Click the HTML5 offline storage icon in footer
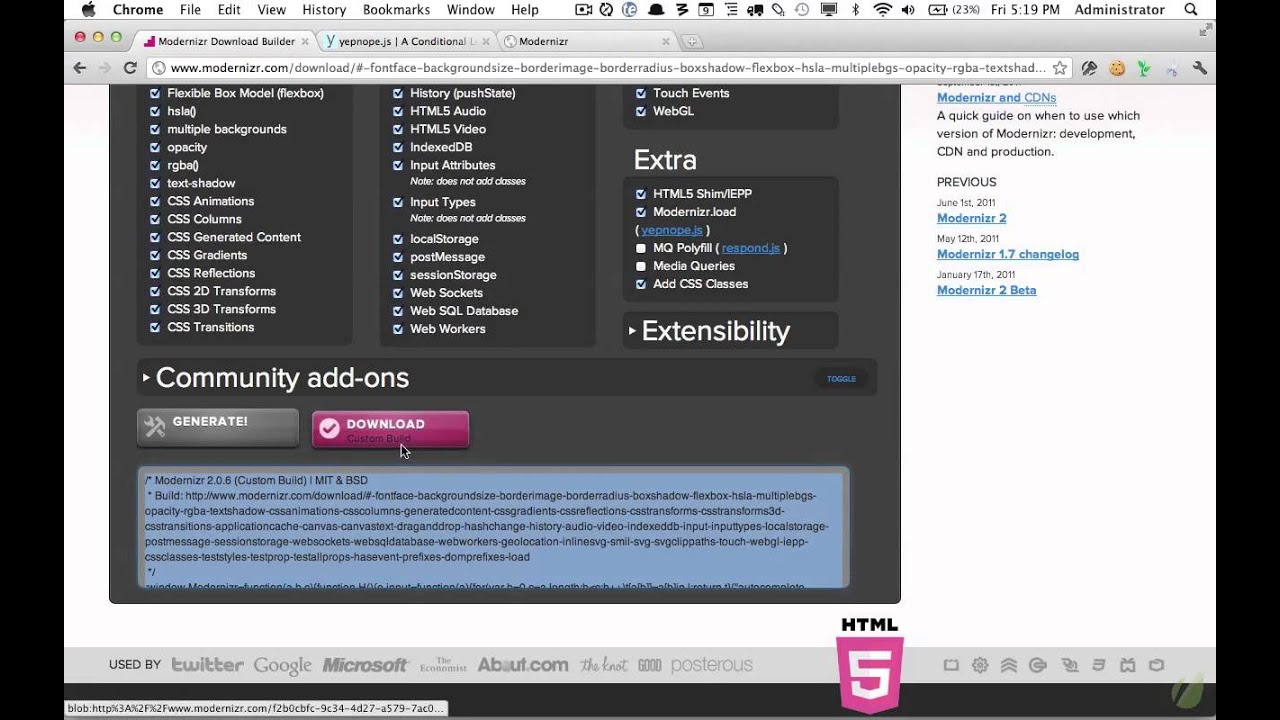 (x=1039, y=665)
